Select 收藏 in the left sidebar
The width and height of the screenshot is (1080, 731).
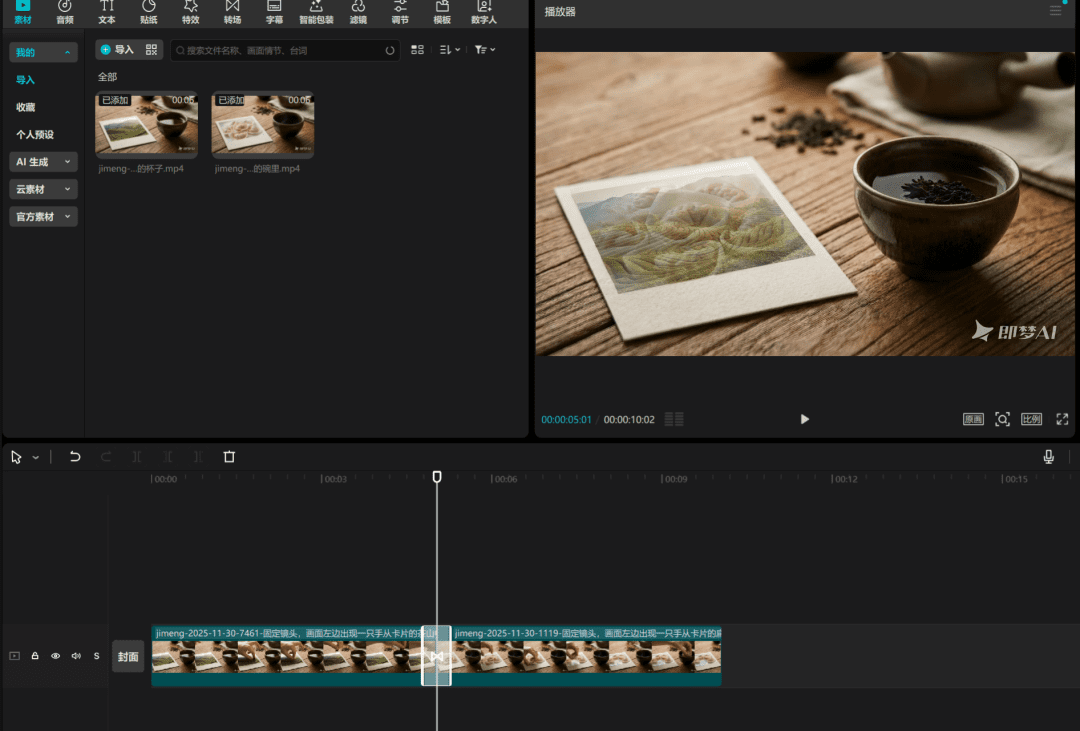[x=25, y=107]
